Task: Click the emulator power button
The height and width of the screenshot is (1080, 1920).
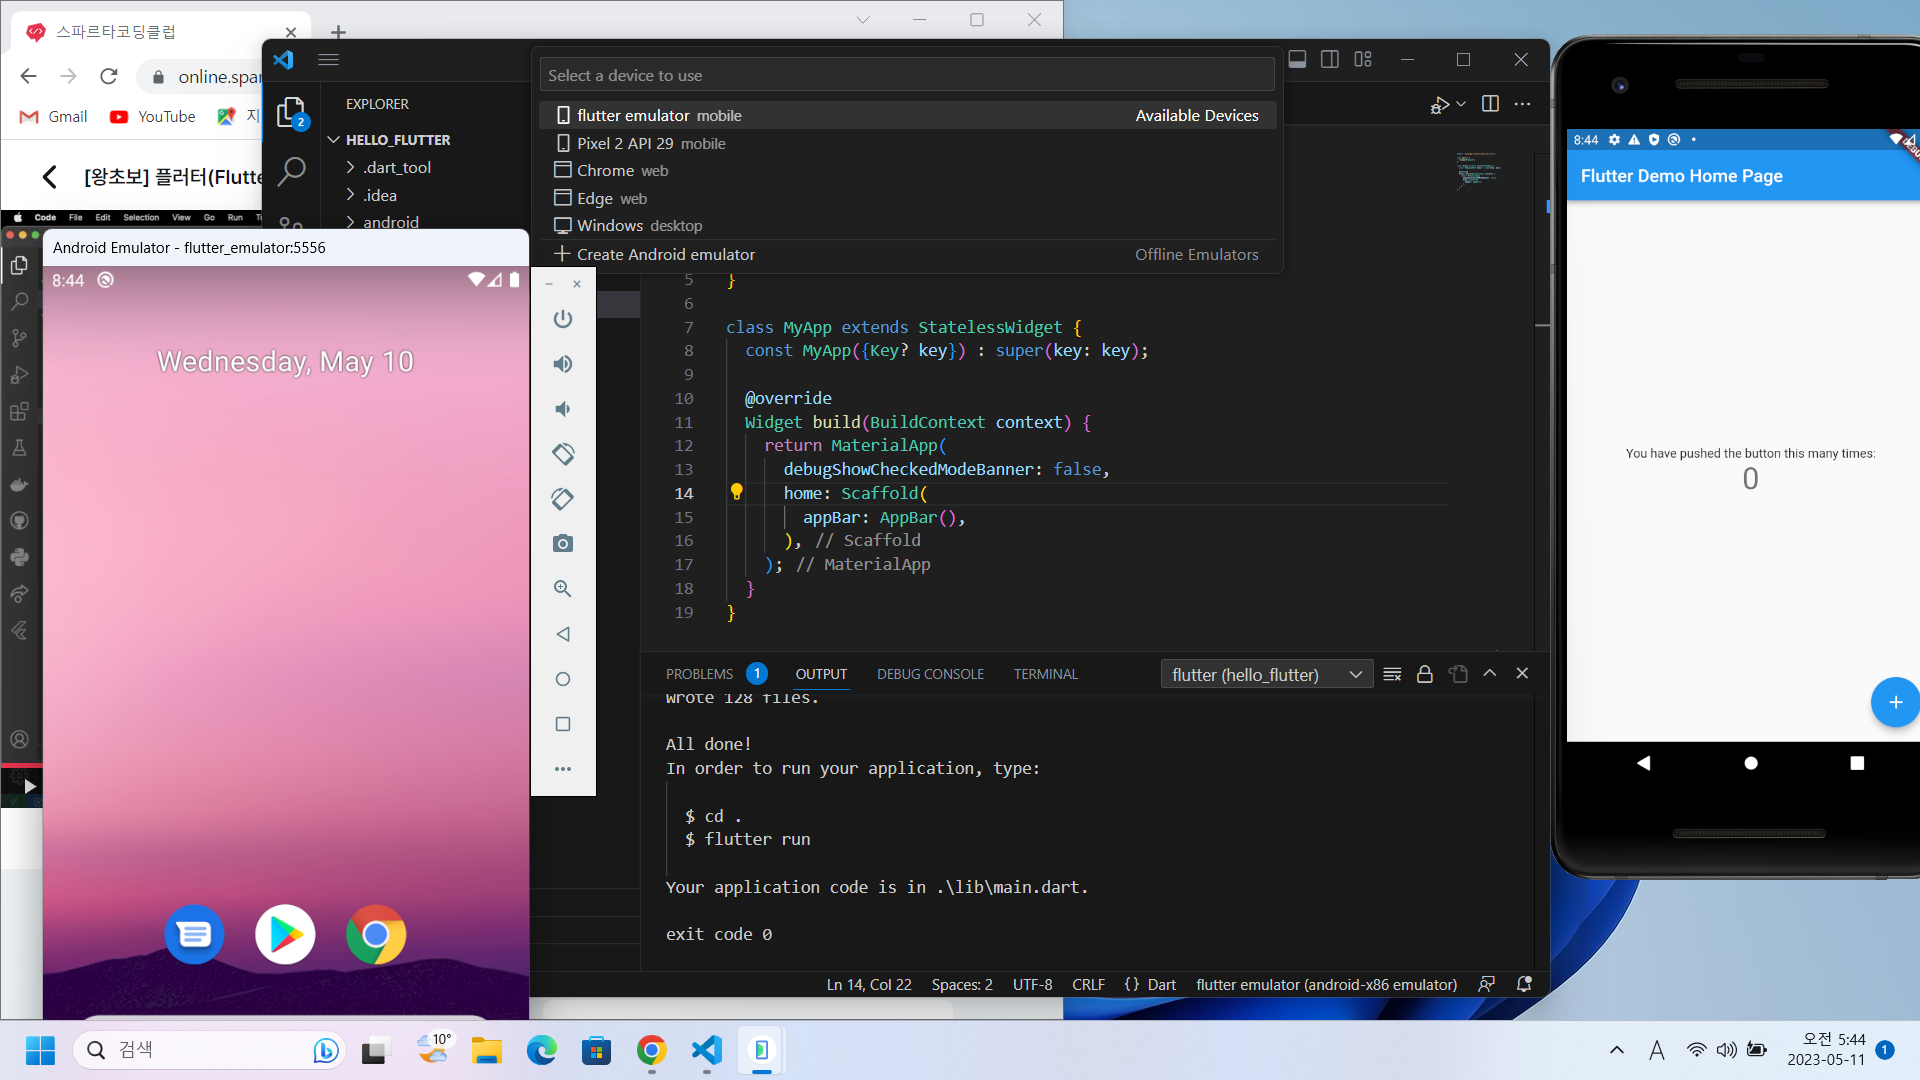Action: (x=563, y=319)
